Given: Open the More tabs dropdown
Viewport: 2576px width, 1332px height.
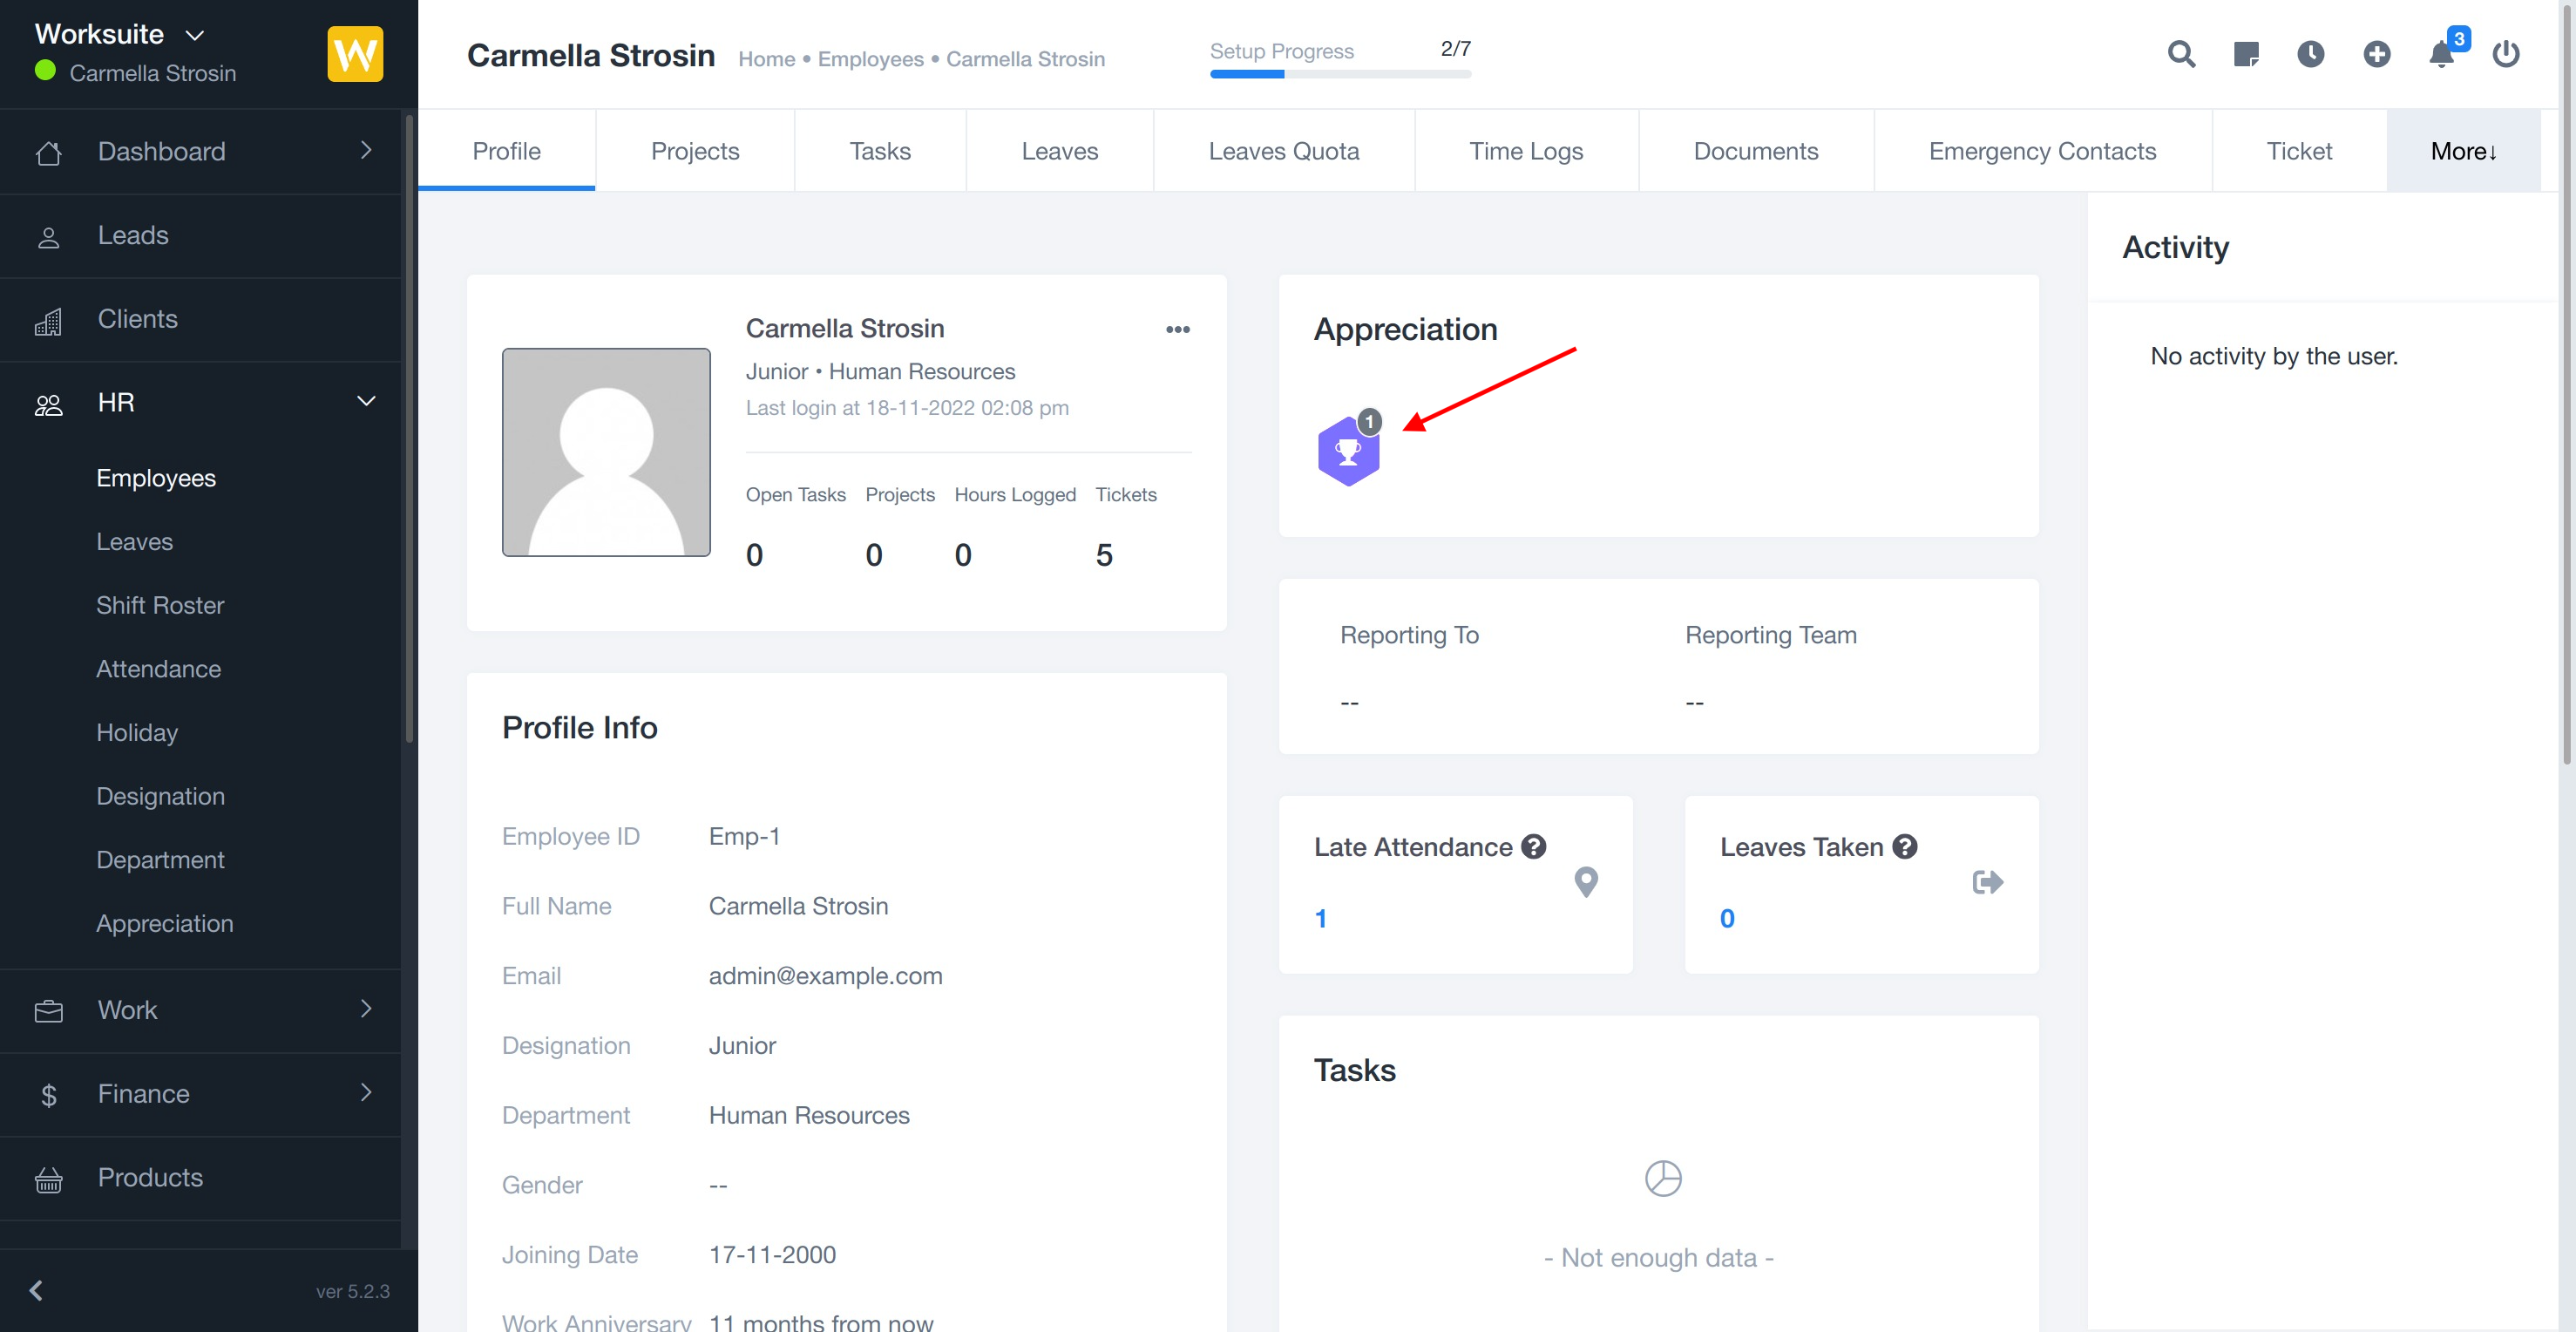Looking at the screenshot, I should [x=2463, y=151].
